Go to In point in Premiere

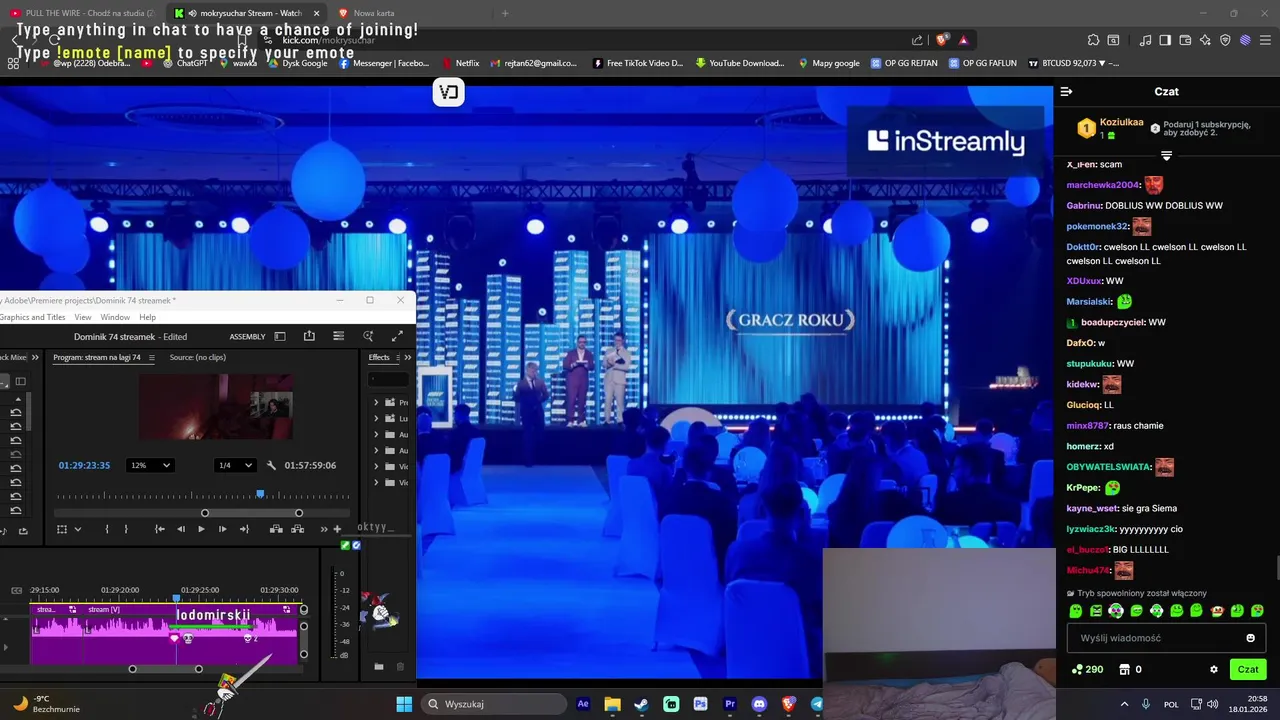(x=159, y=529)
